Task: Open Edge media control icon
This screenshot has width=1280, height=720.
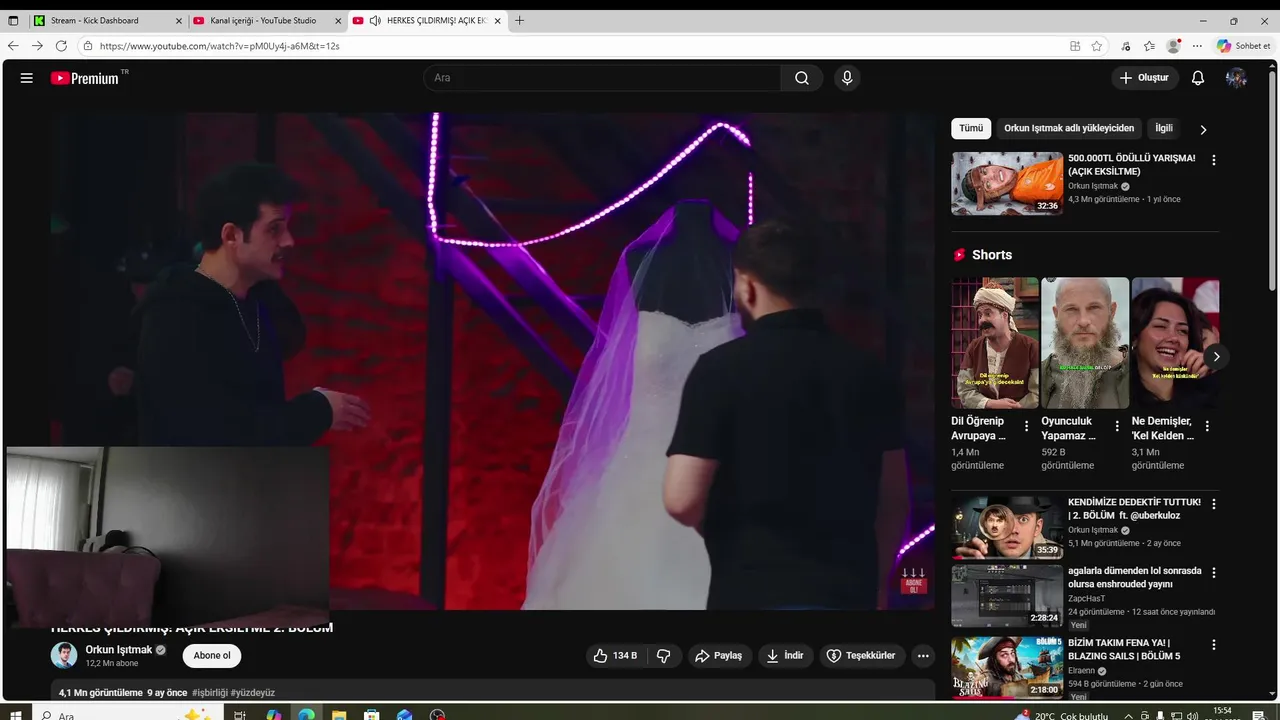Action: pos(1126,46)
